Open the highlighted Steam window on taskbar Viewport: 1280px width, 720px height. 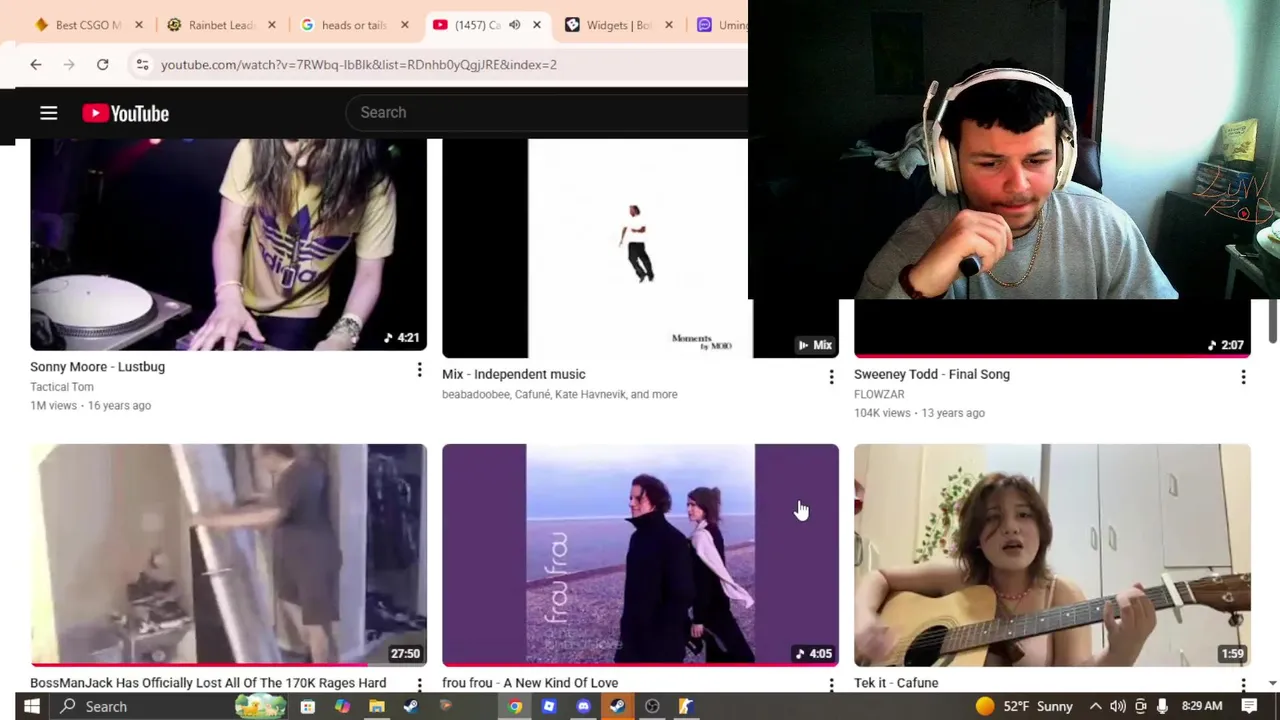point(618,706)
